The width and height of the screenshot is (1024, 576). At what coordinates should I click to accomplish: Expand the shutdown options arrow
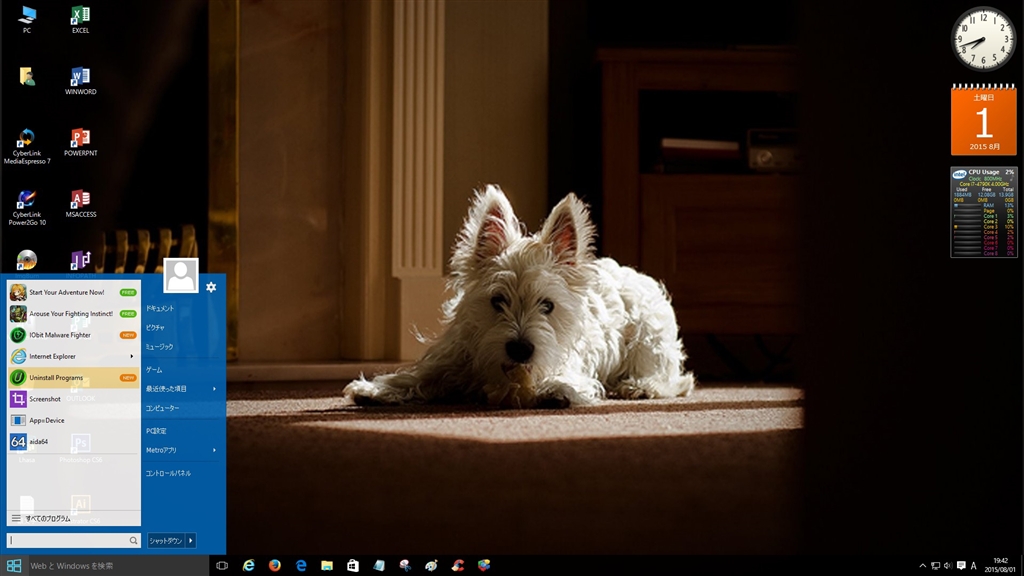pos(191,540)
